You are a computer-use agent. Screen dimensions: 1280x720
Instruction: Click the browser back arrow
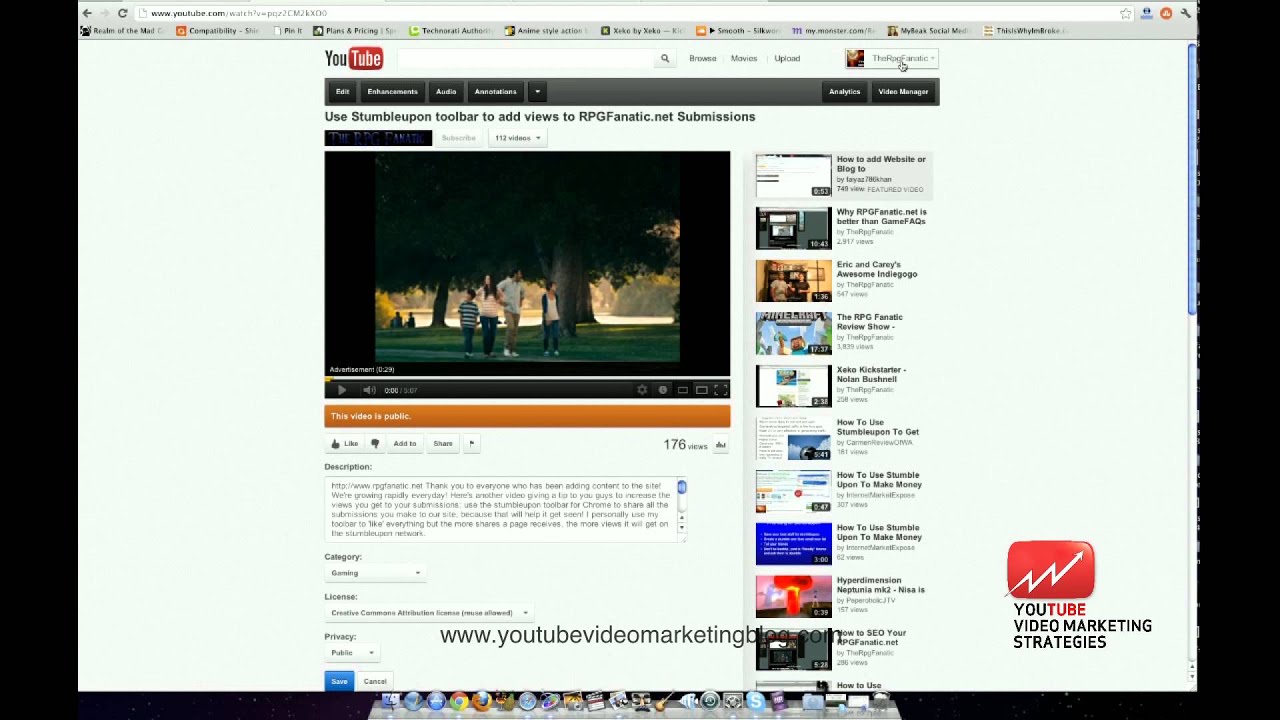click(87, 13)
